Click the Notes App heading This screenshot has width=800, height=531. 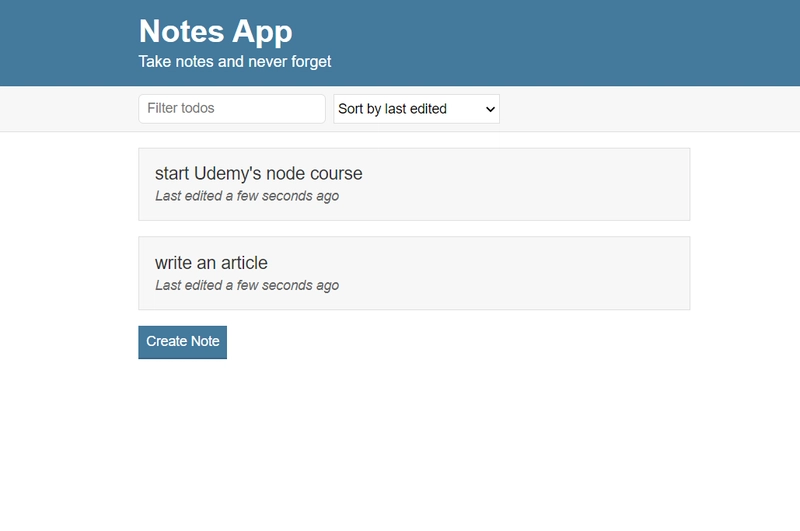pos(215,32)
